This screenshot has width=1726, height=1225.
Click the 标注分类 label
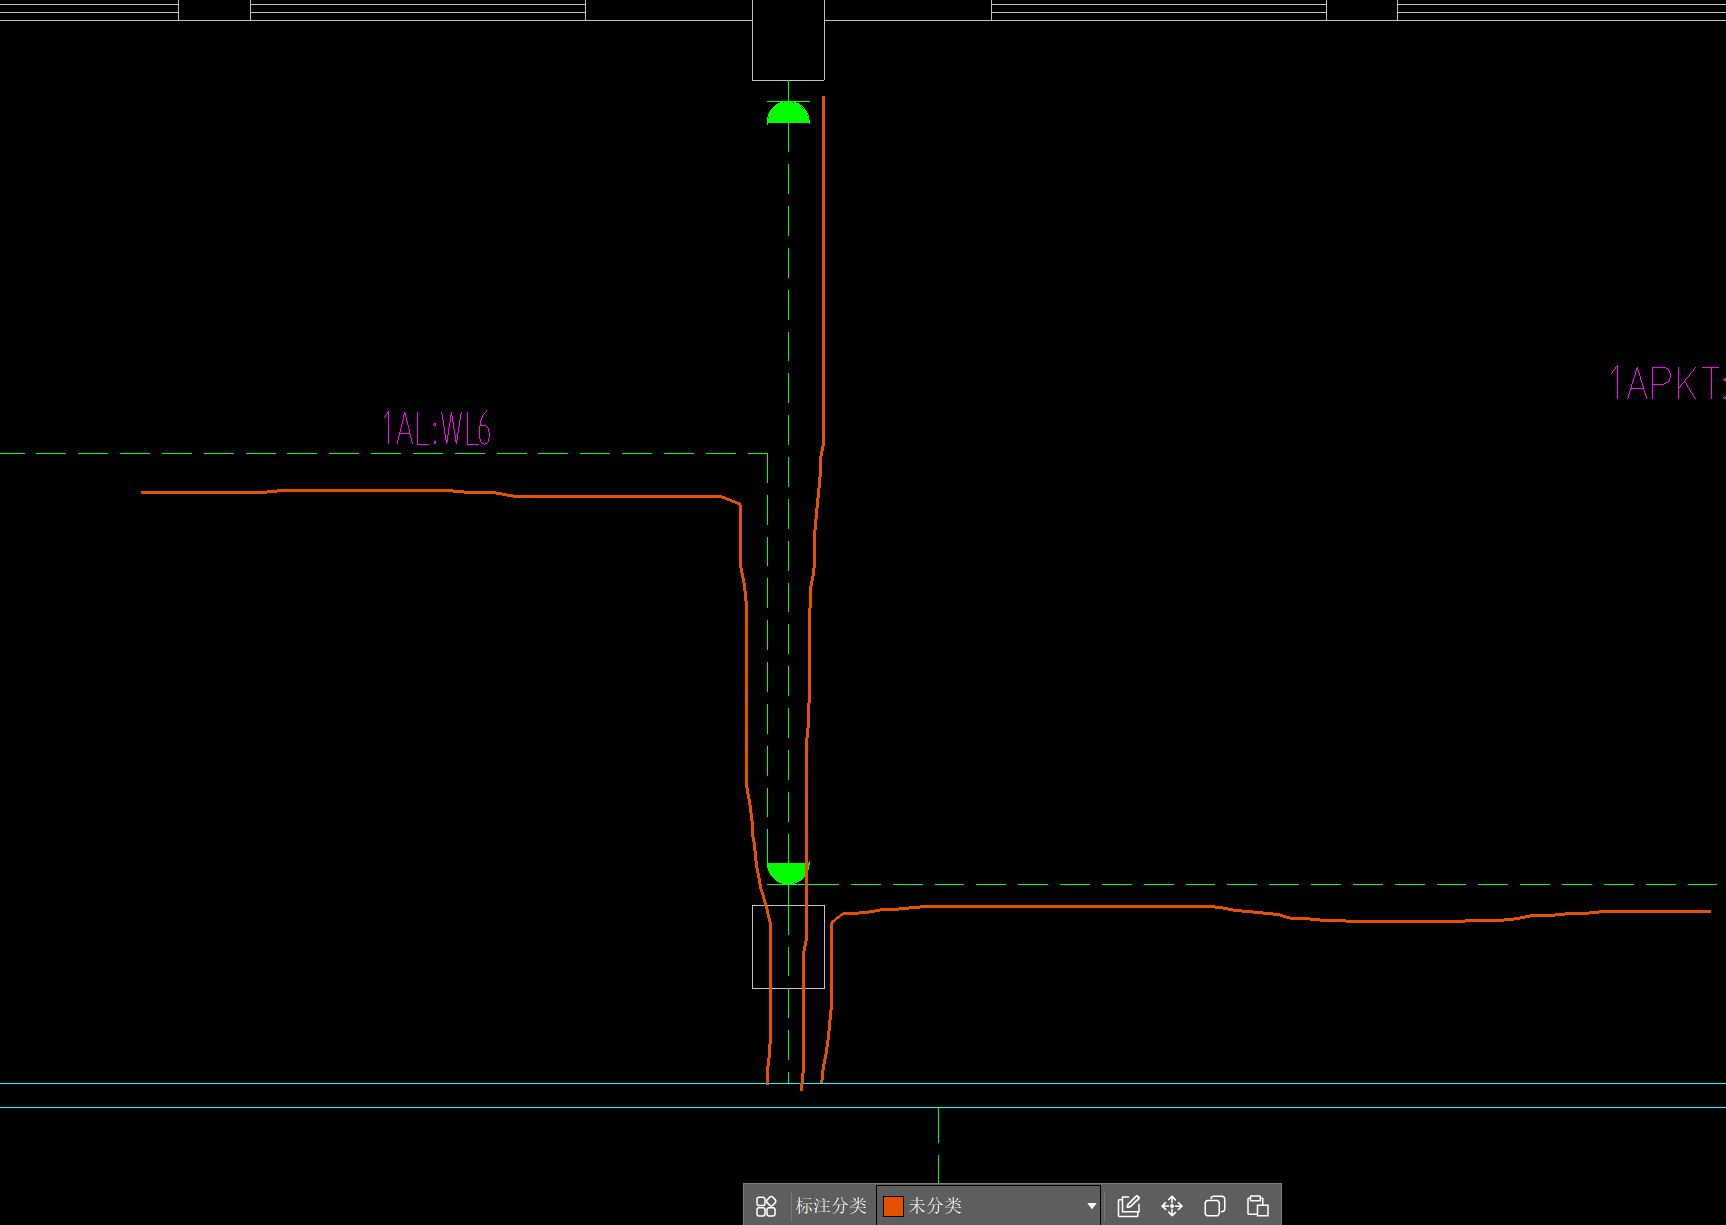tap(831, 1206)
